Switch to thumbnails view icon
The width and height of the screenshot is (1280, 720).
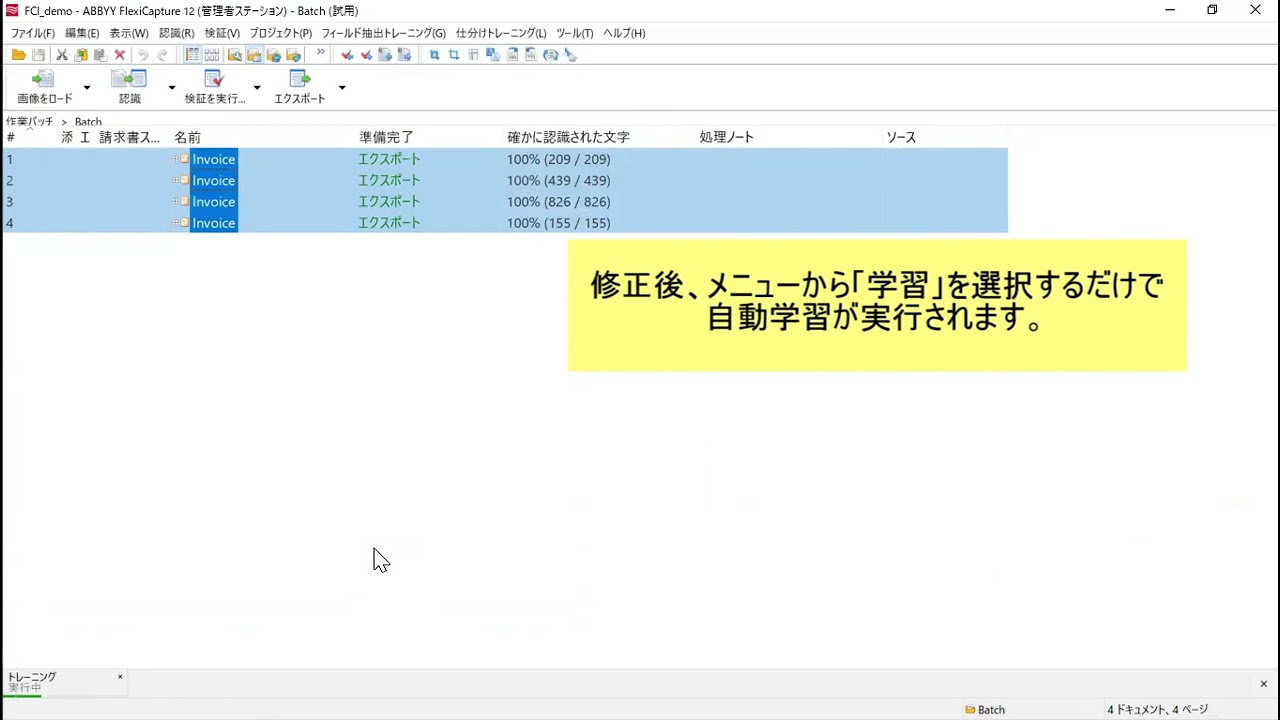[x=212, y=55]
